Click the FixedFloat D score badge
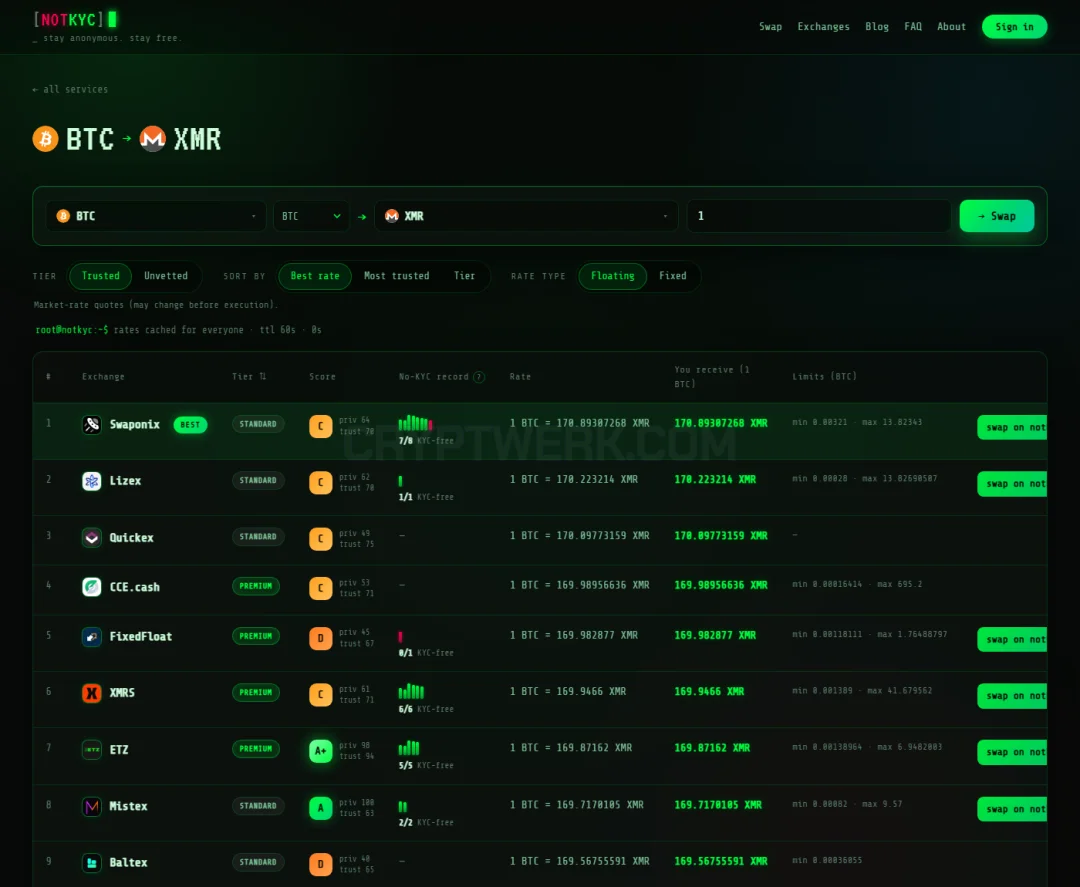Viewport: 1080px width, 887px height. (x=320, y=638)
